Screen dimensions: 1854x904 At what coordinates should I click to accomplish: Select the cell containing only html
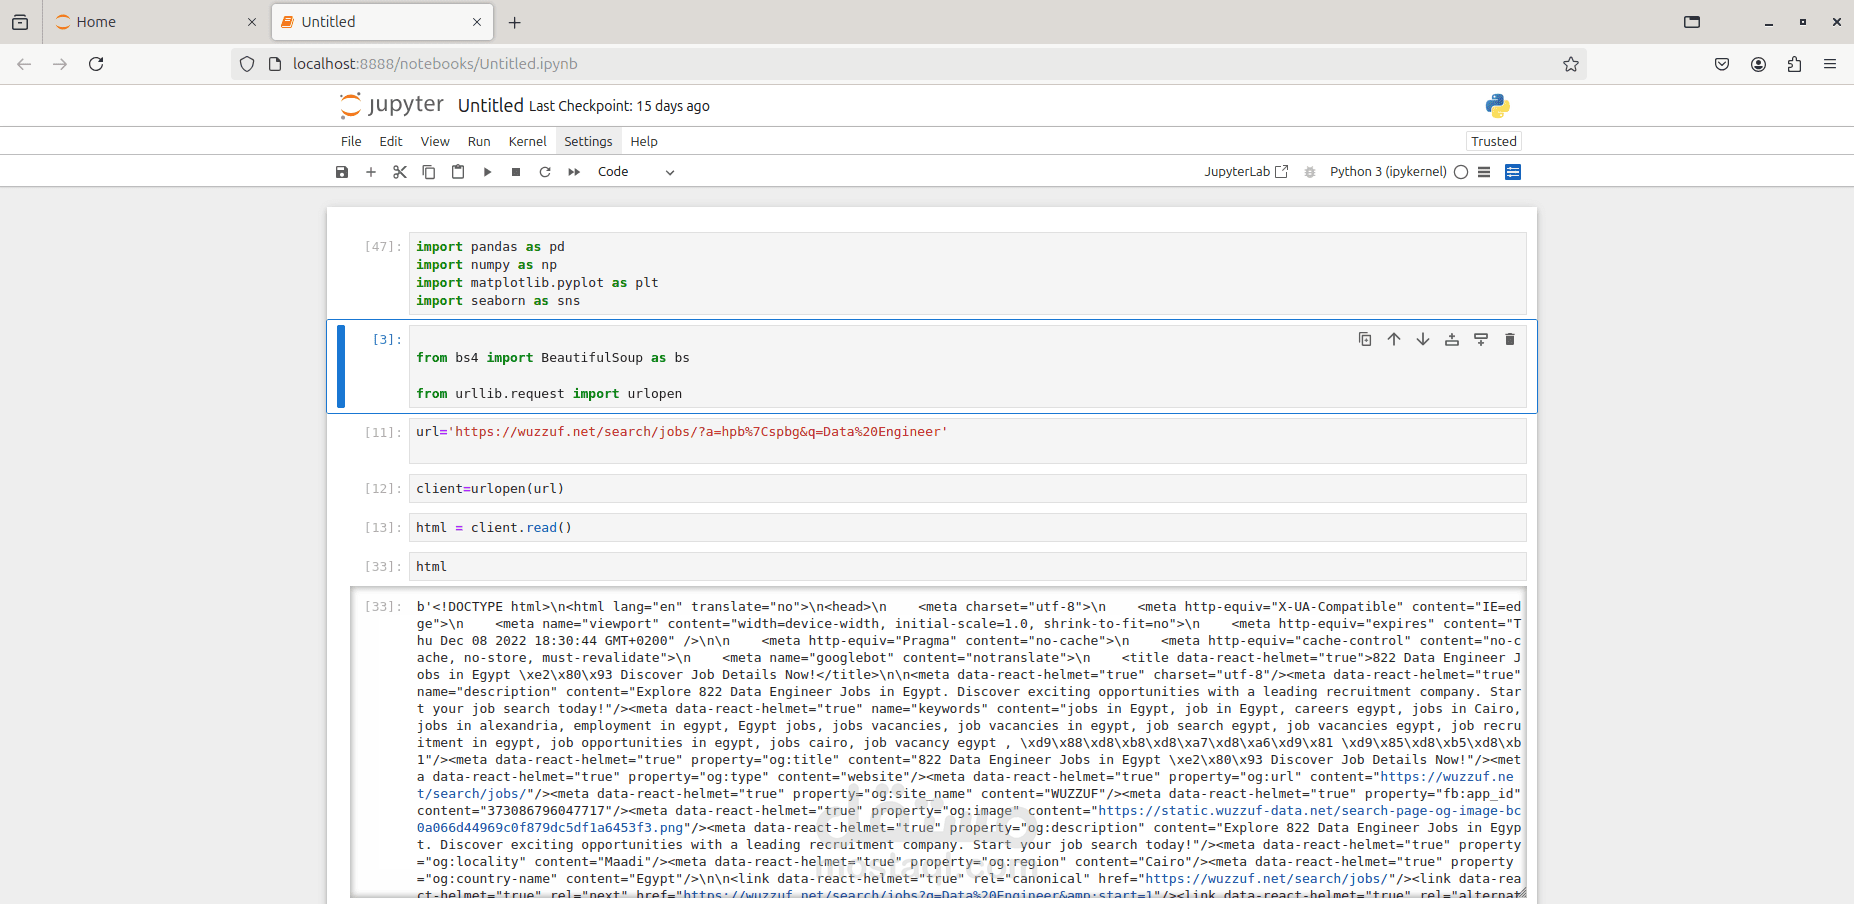(967, 567)
